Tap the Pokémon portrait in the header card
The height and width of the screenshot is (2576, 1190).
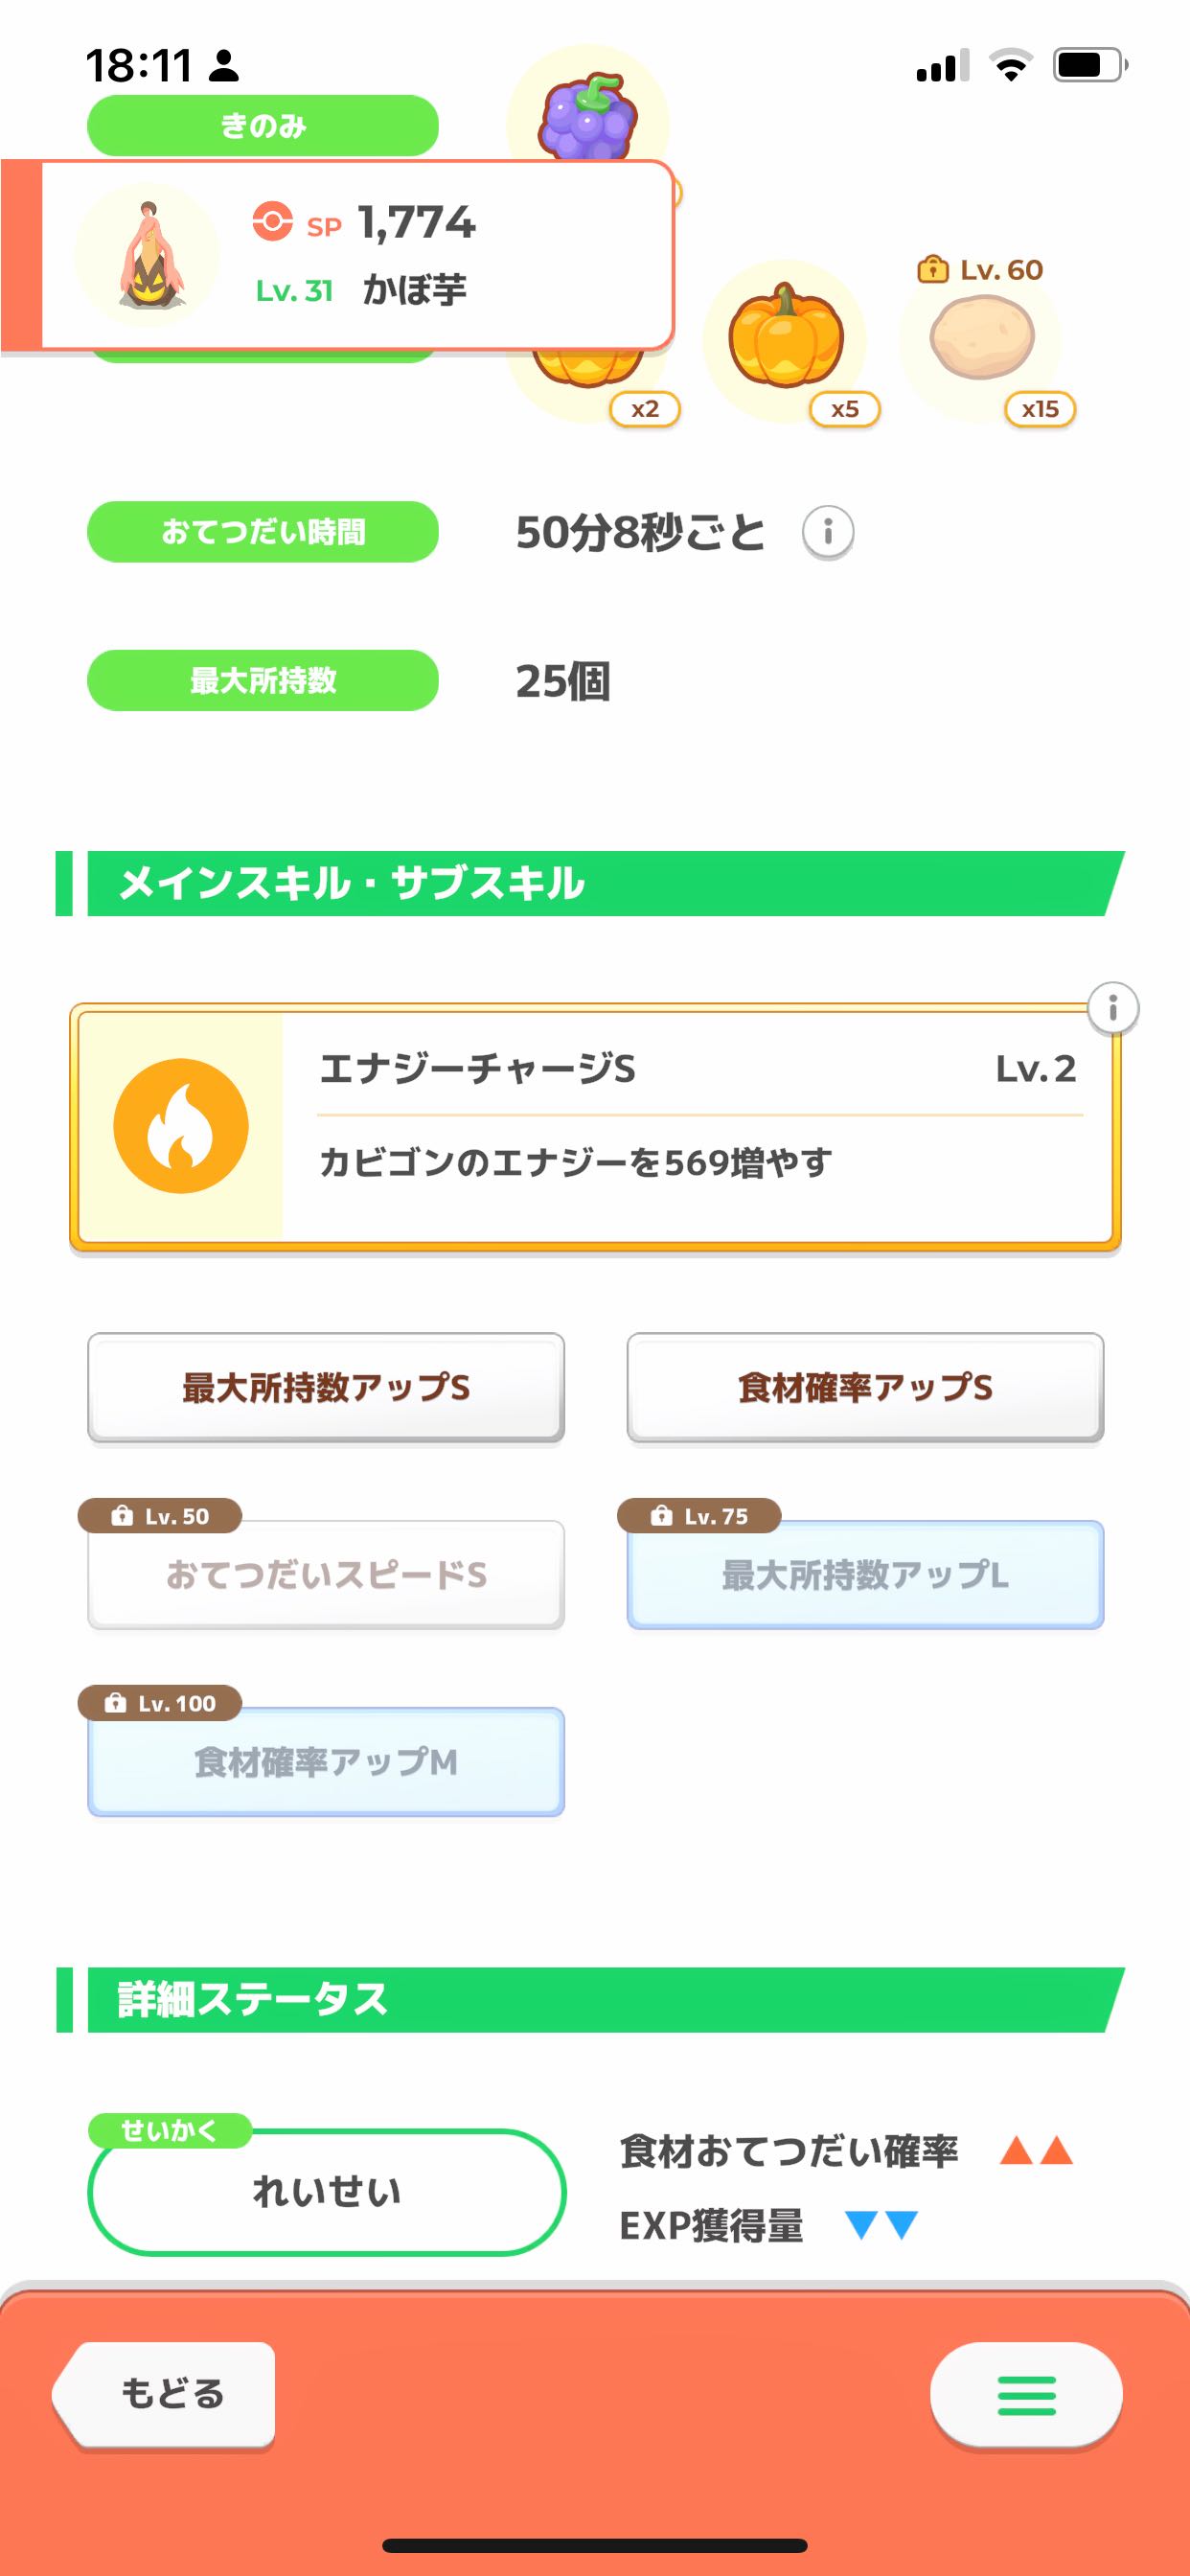148,256
